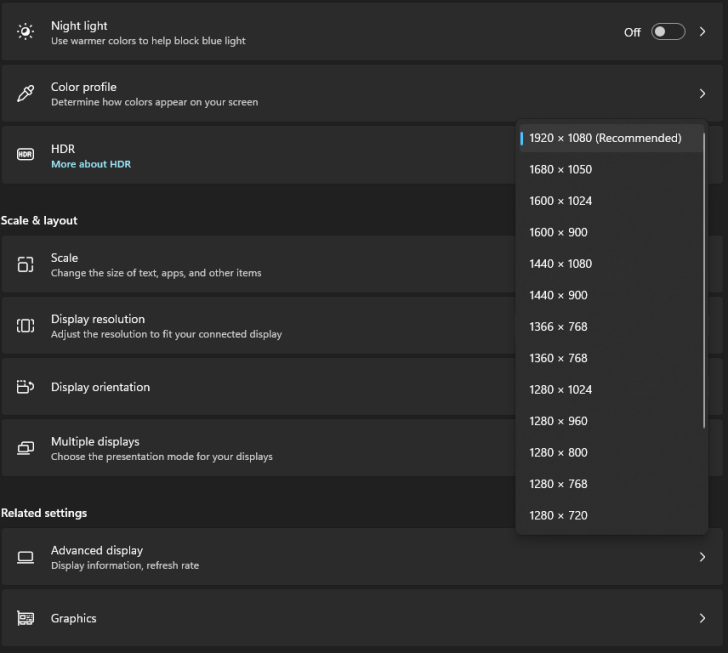Open the Graphics row title
The image size is (728, 653).
coord(73,618)
